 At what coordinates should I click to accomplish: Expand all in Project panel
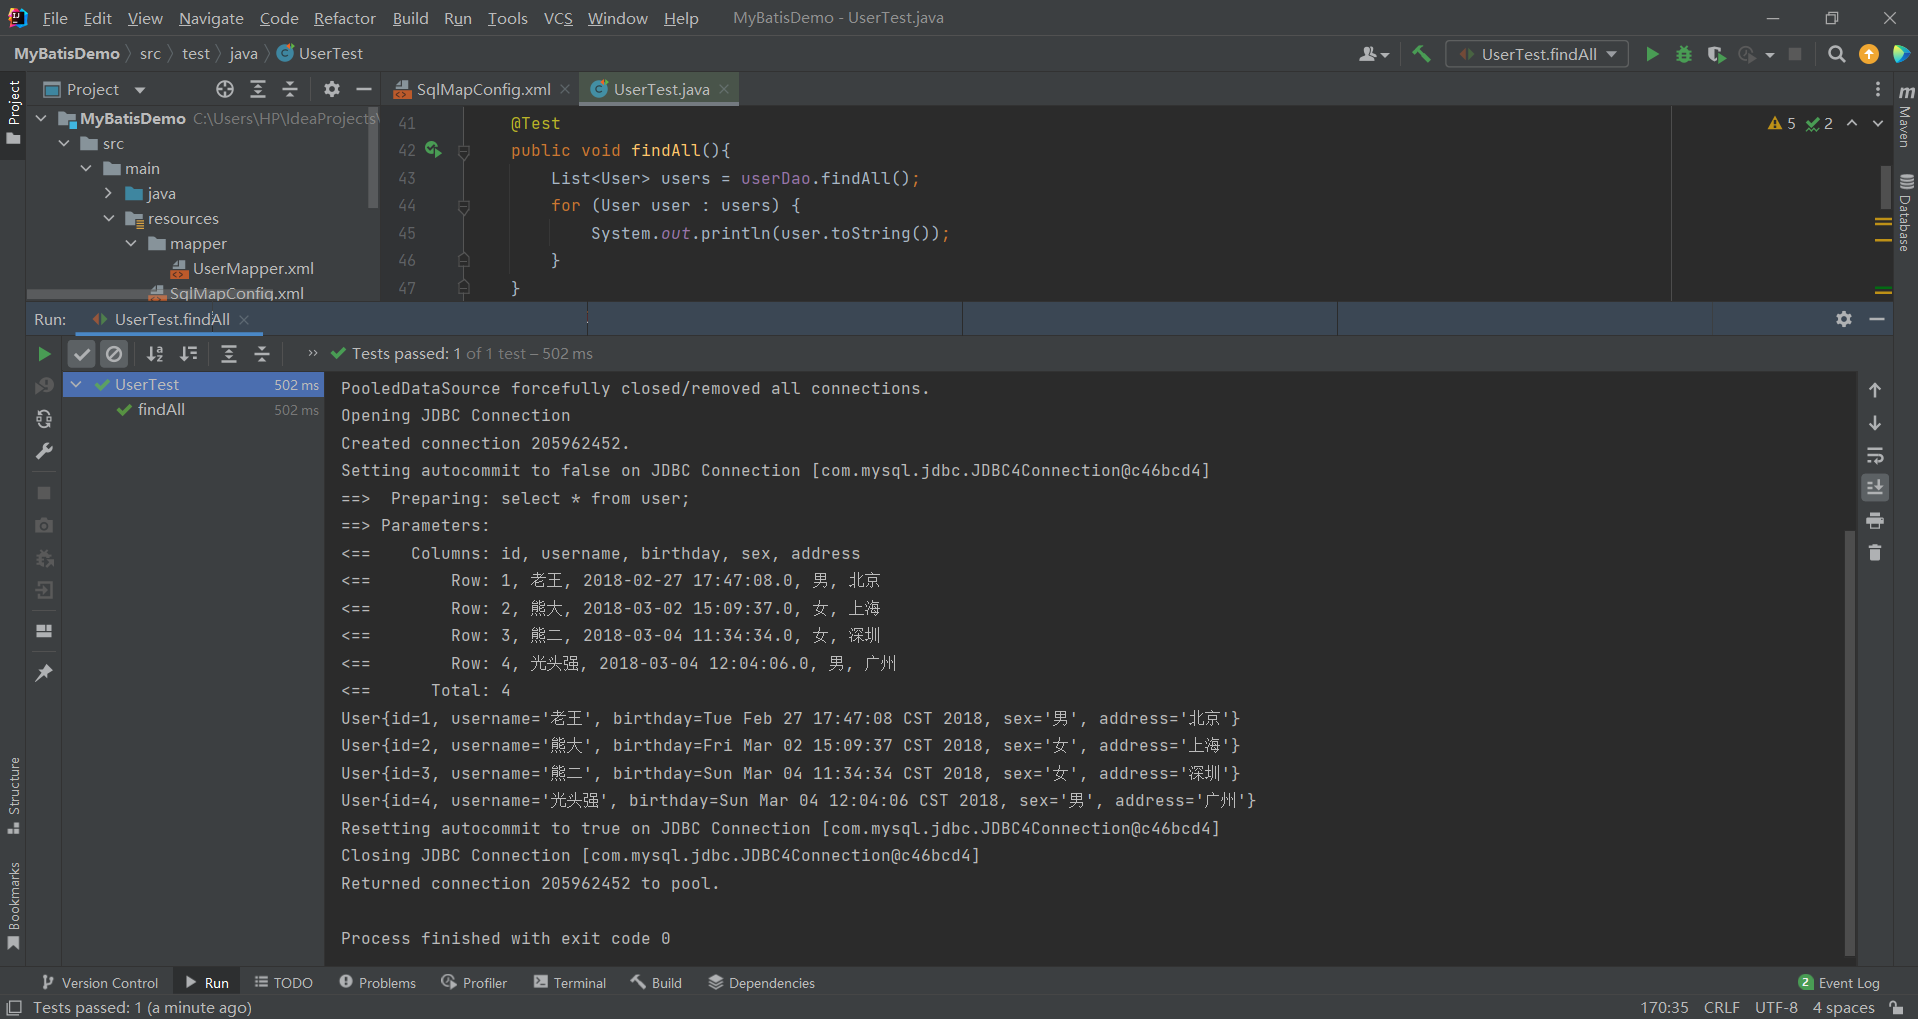click(258, 89)
